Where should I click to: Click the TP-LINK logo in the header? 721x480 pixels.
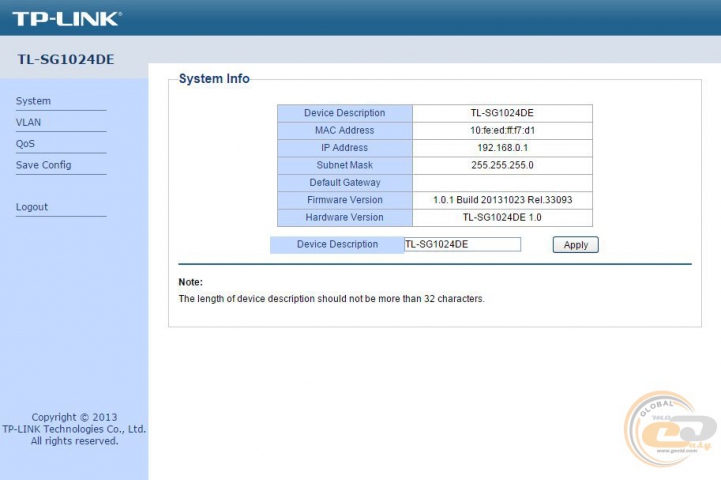point(67,19)
